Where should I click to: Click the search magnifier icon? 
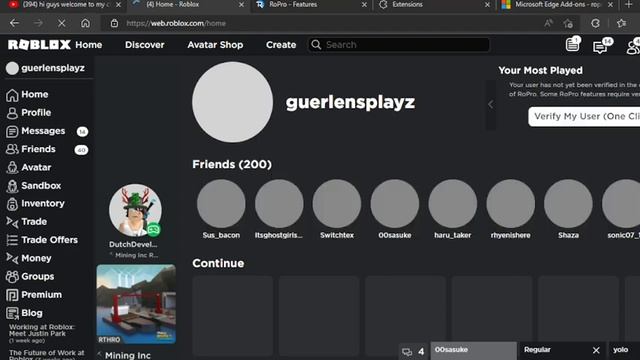(316, 44)
